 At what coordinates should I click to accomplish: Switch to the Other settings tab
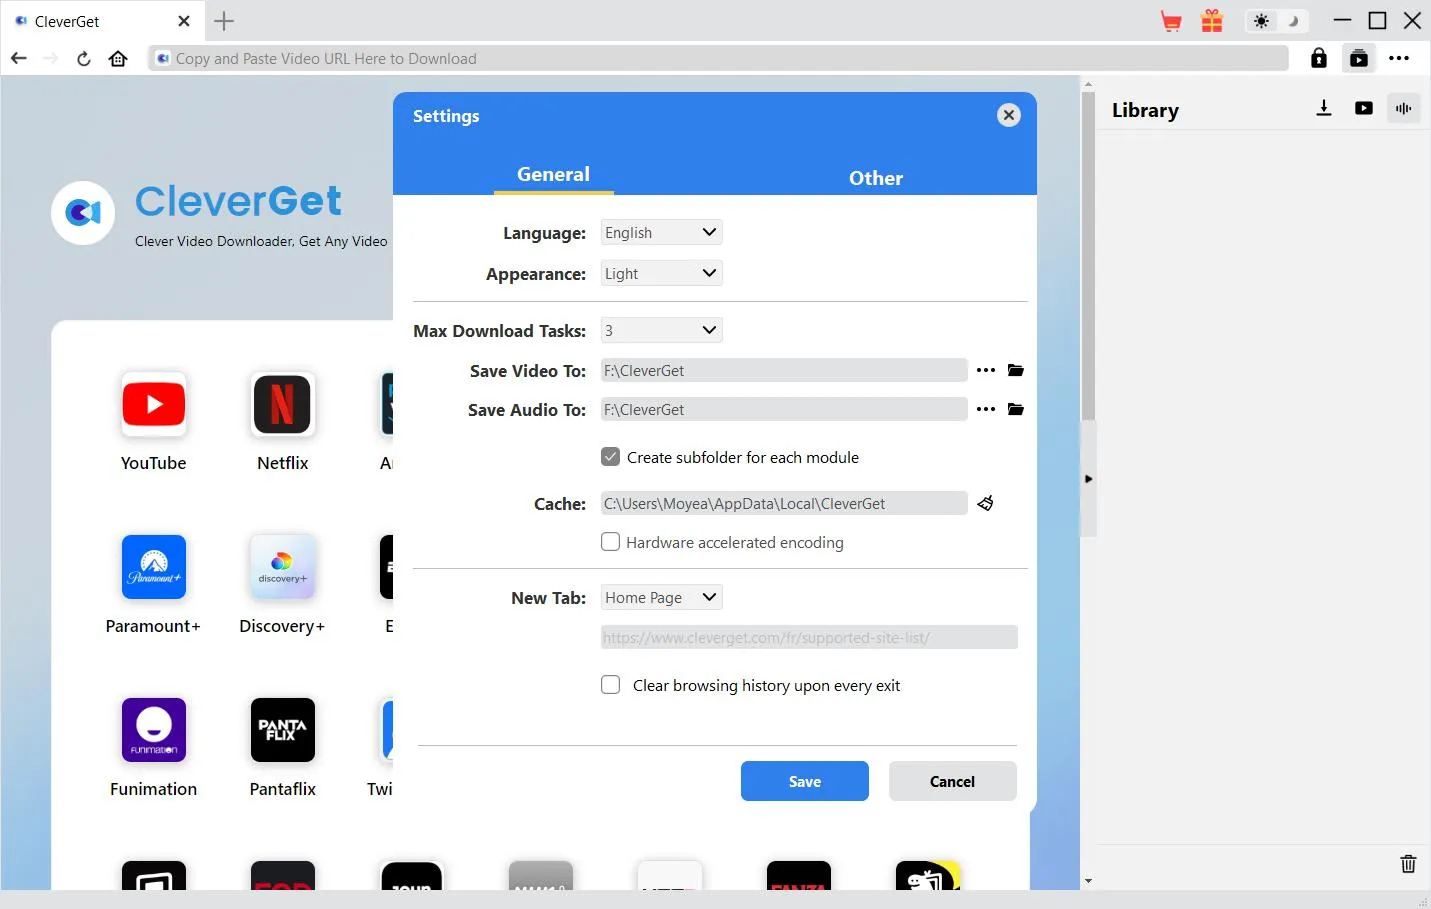pyautogui.click(x=875, y=178)
